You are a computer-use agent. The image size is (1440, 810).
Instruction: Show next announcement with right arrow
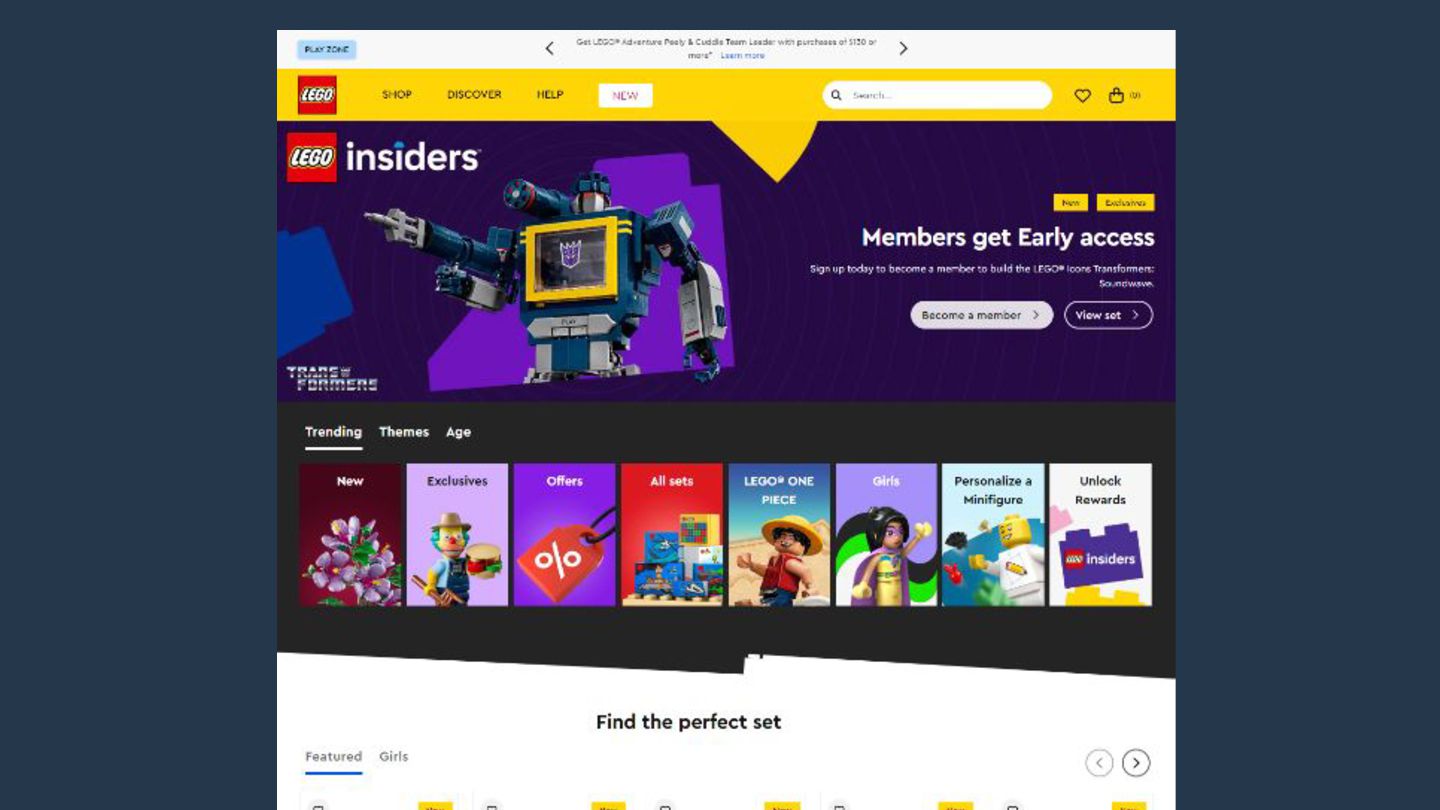tap(903, 48)
